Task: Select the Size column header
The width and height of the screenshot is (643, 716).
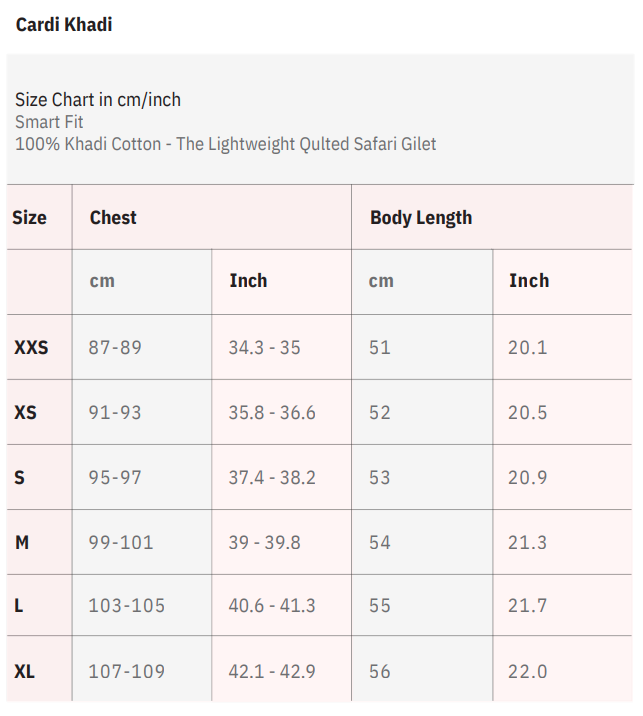Action: (29, 218)
